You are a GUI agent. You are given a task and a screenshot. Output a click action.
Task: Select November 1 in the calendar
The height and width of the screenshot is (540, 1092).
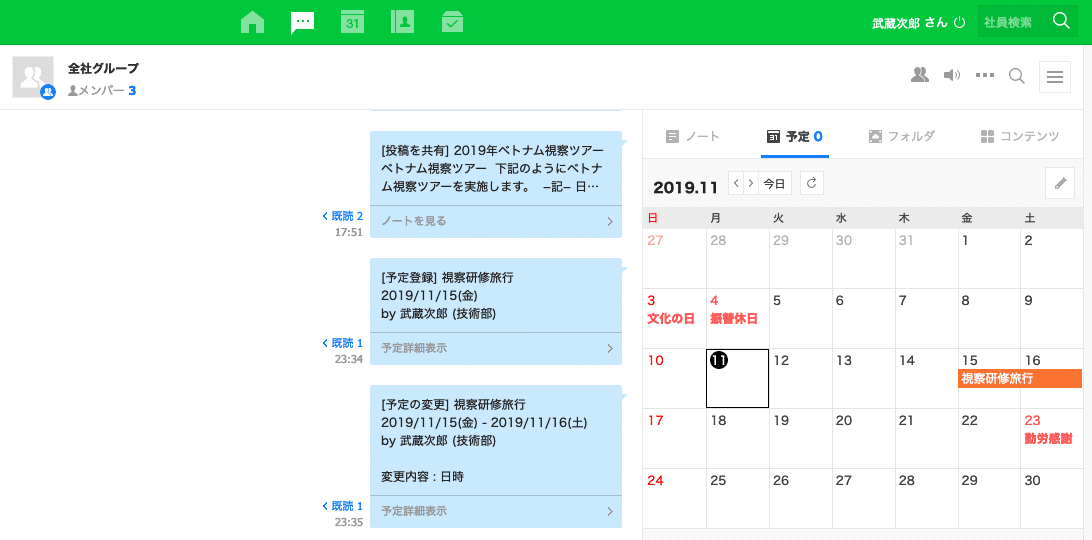pos(989,259)
